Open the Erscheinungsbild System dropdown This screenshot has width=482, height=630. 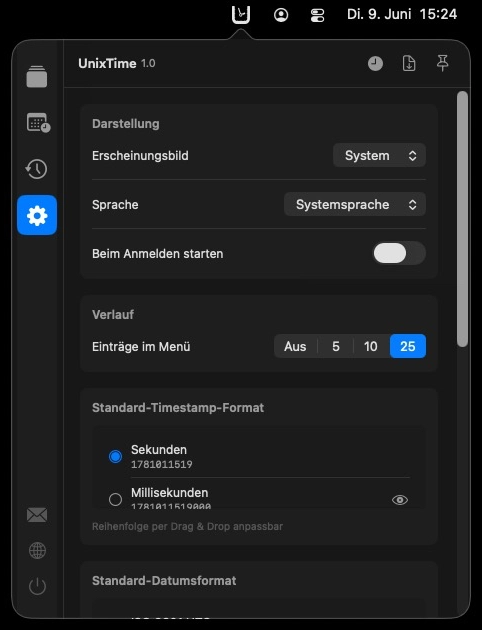click(x=379, y=155)
